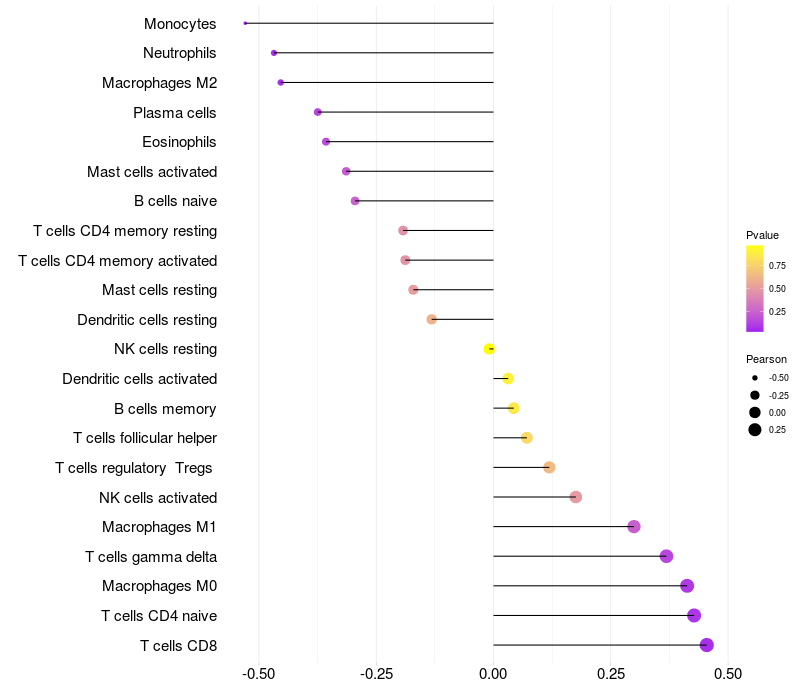Click the "T cells regulatory Tregs" label
800x700 pixels.
tap(136, 468)
